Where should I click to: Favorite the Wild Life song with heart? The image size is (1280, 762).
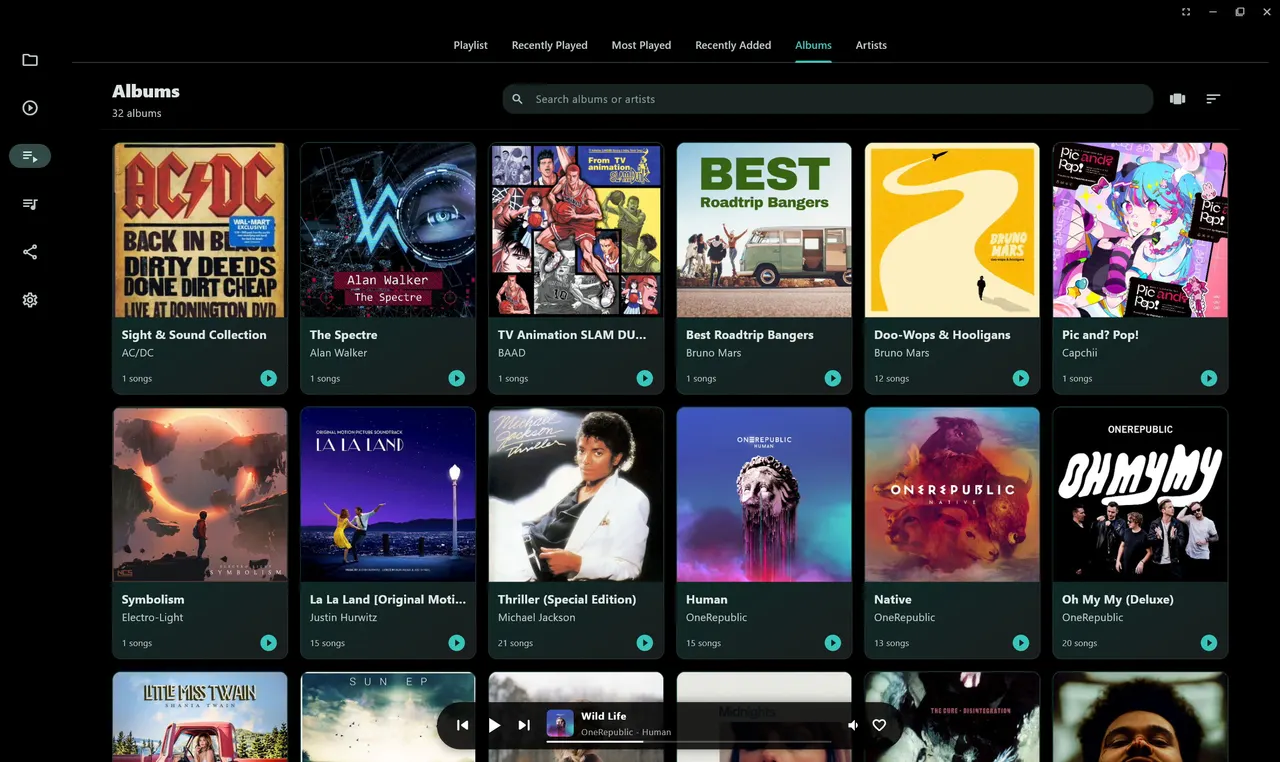click(x=879, y=725)
